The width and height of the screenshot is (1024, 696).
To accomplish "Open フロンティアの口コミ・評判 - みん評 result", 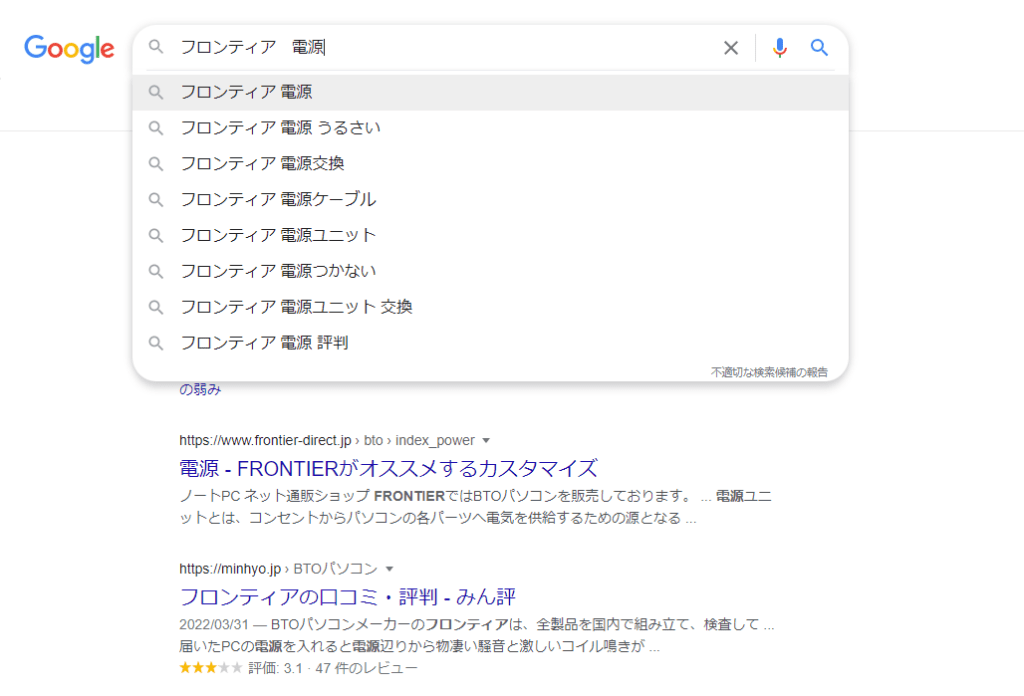I will 347,597.
